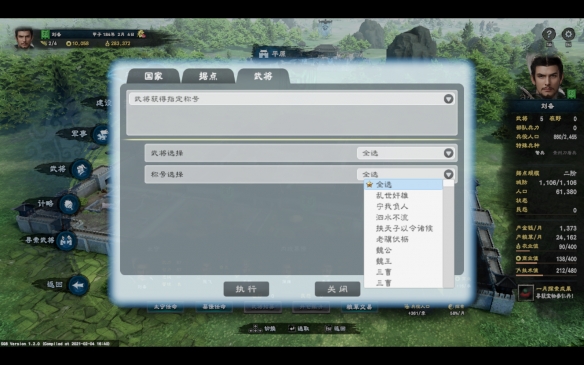Image resolution: width=584 pixels, height=365 pixels.
Task: Click the 粮草交易 button below dialog
Action: [359, 307]
